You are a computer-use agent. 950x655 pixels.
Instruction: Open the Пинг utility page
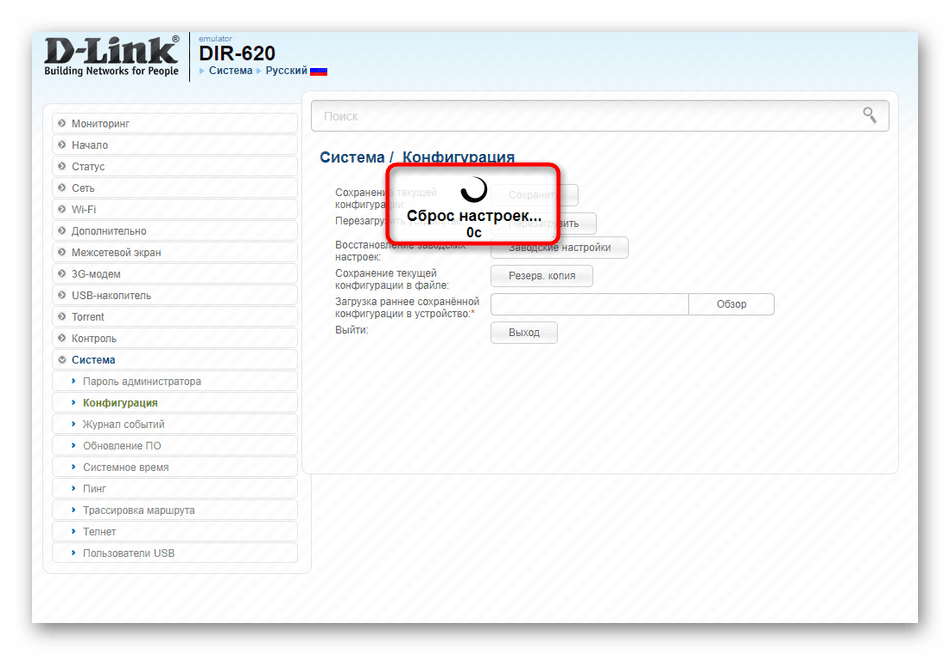(x=174, y=489)
